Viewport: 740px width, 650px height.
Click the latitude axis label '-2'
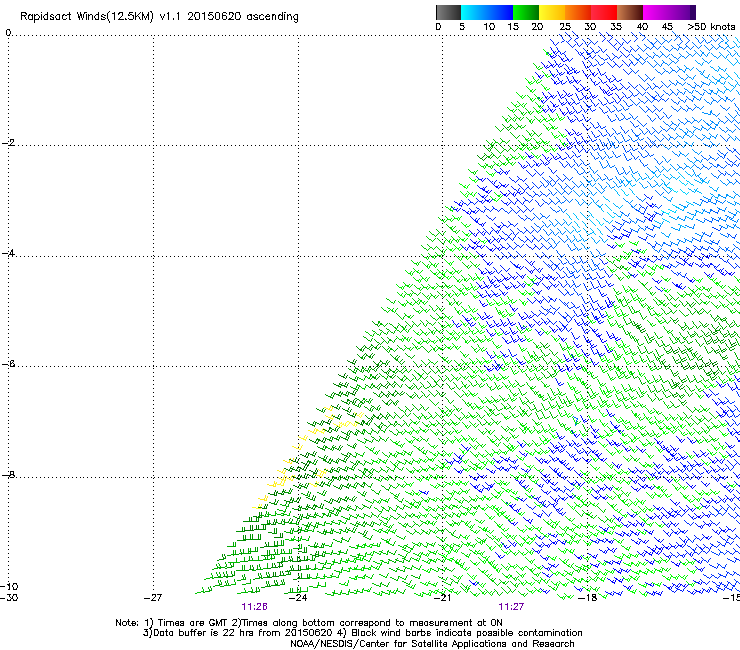click(x=8, y=143)
